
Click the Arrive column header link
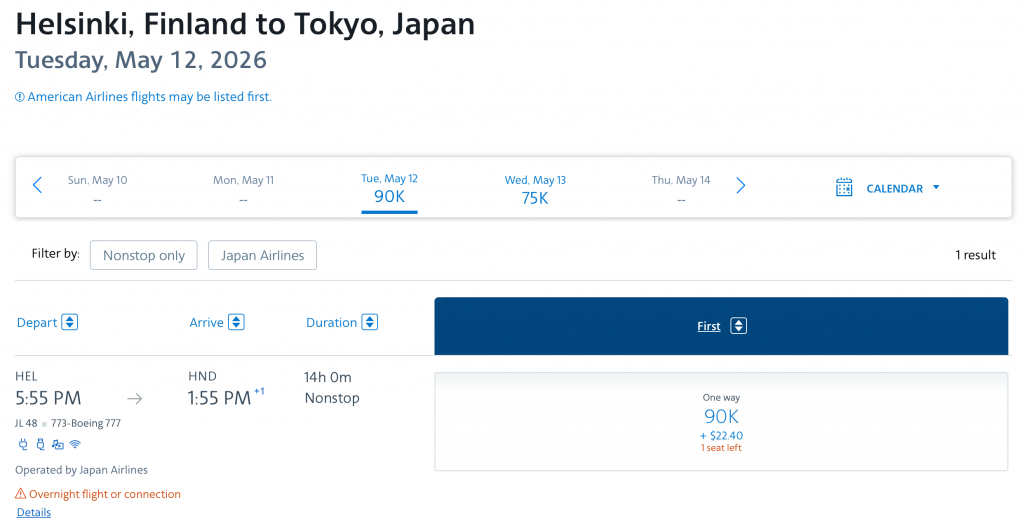pos(206,323)
